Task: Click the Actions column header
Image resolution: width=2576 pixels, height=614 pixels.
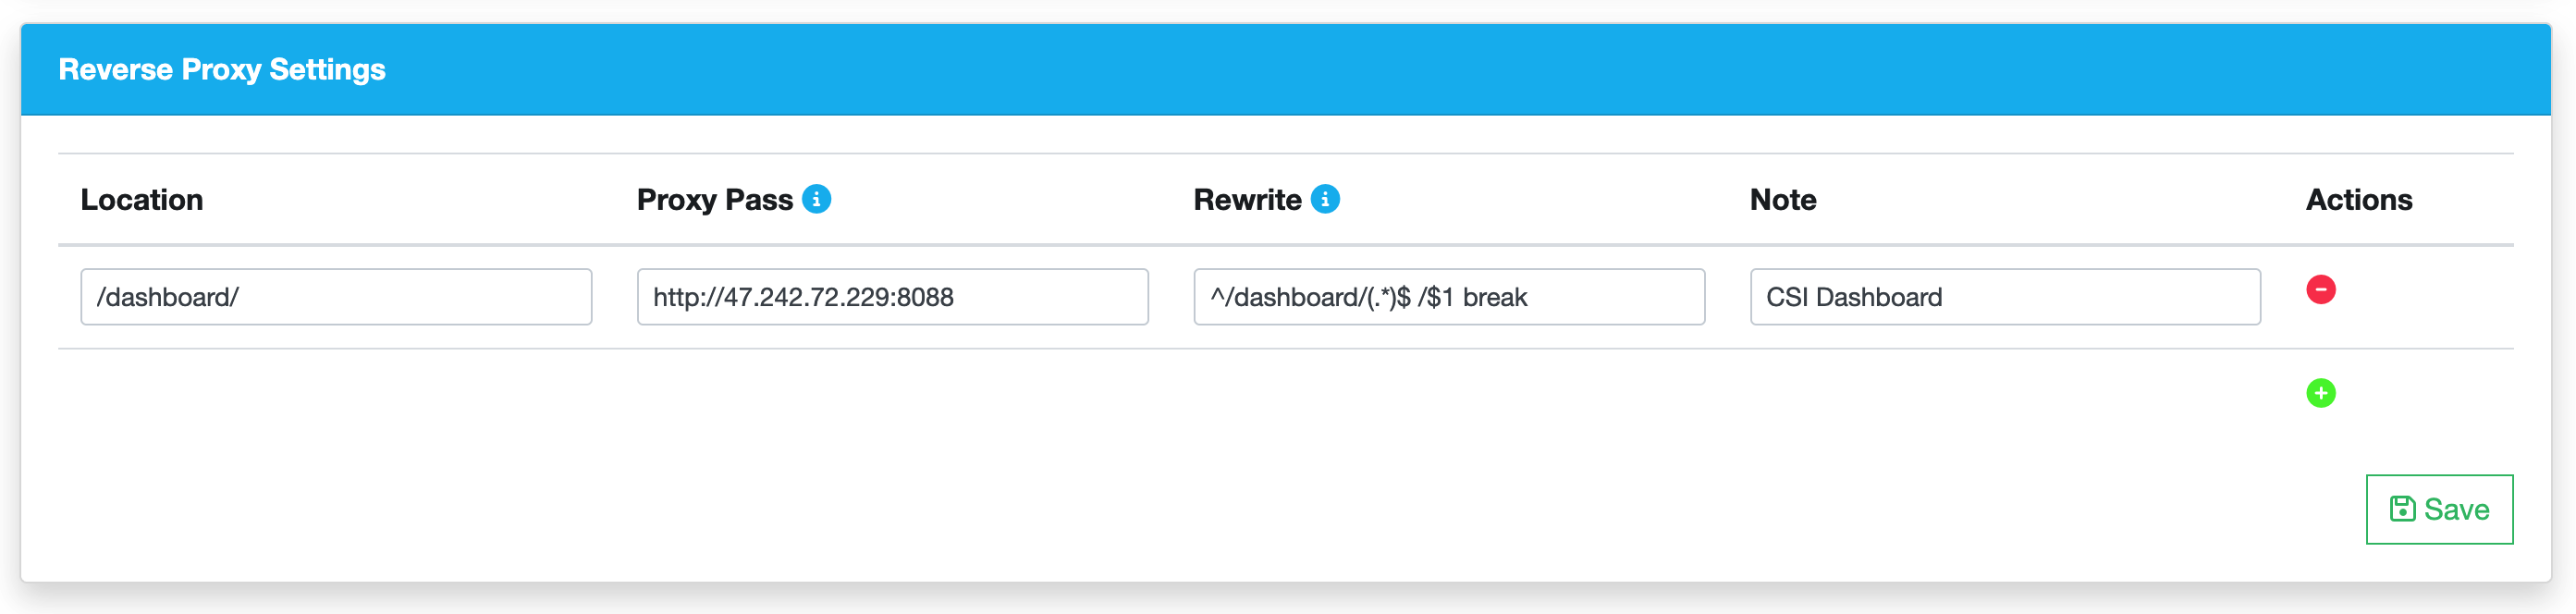Action: pos(2358,200)
